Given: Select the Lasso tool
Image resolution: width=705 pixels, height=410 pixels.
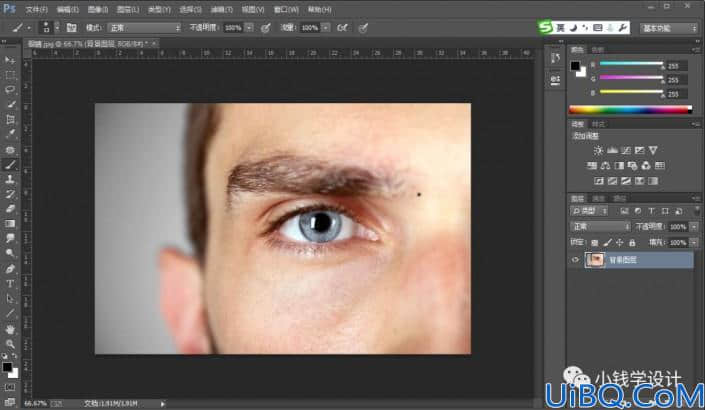Looking at the screenshot, I should [10, 89].
